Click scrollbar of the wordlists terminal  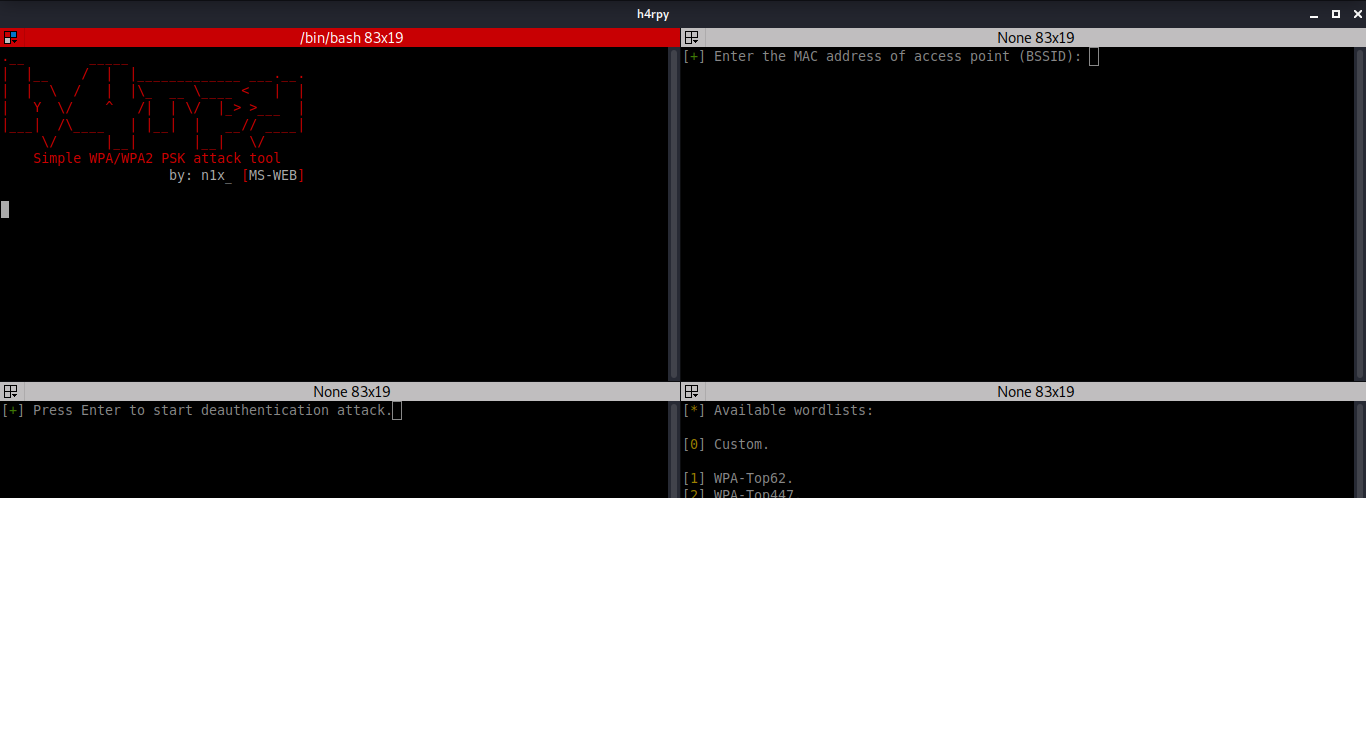click(1360, 448)
